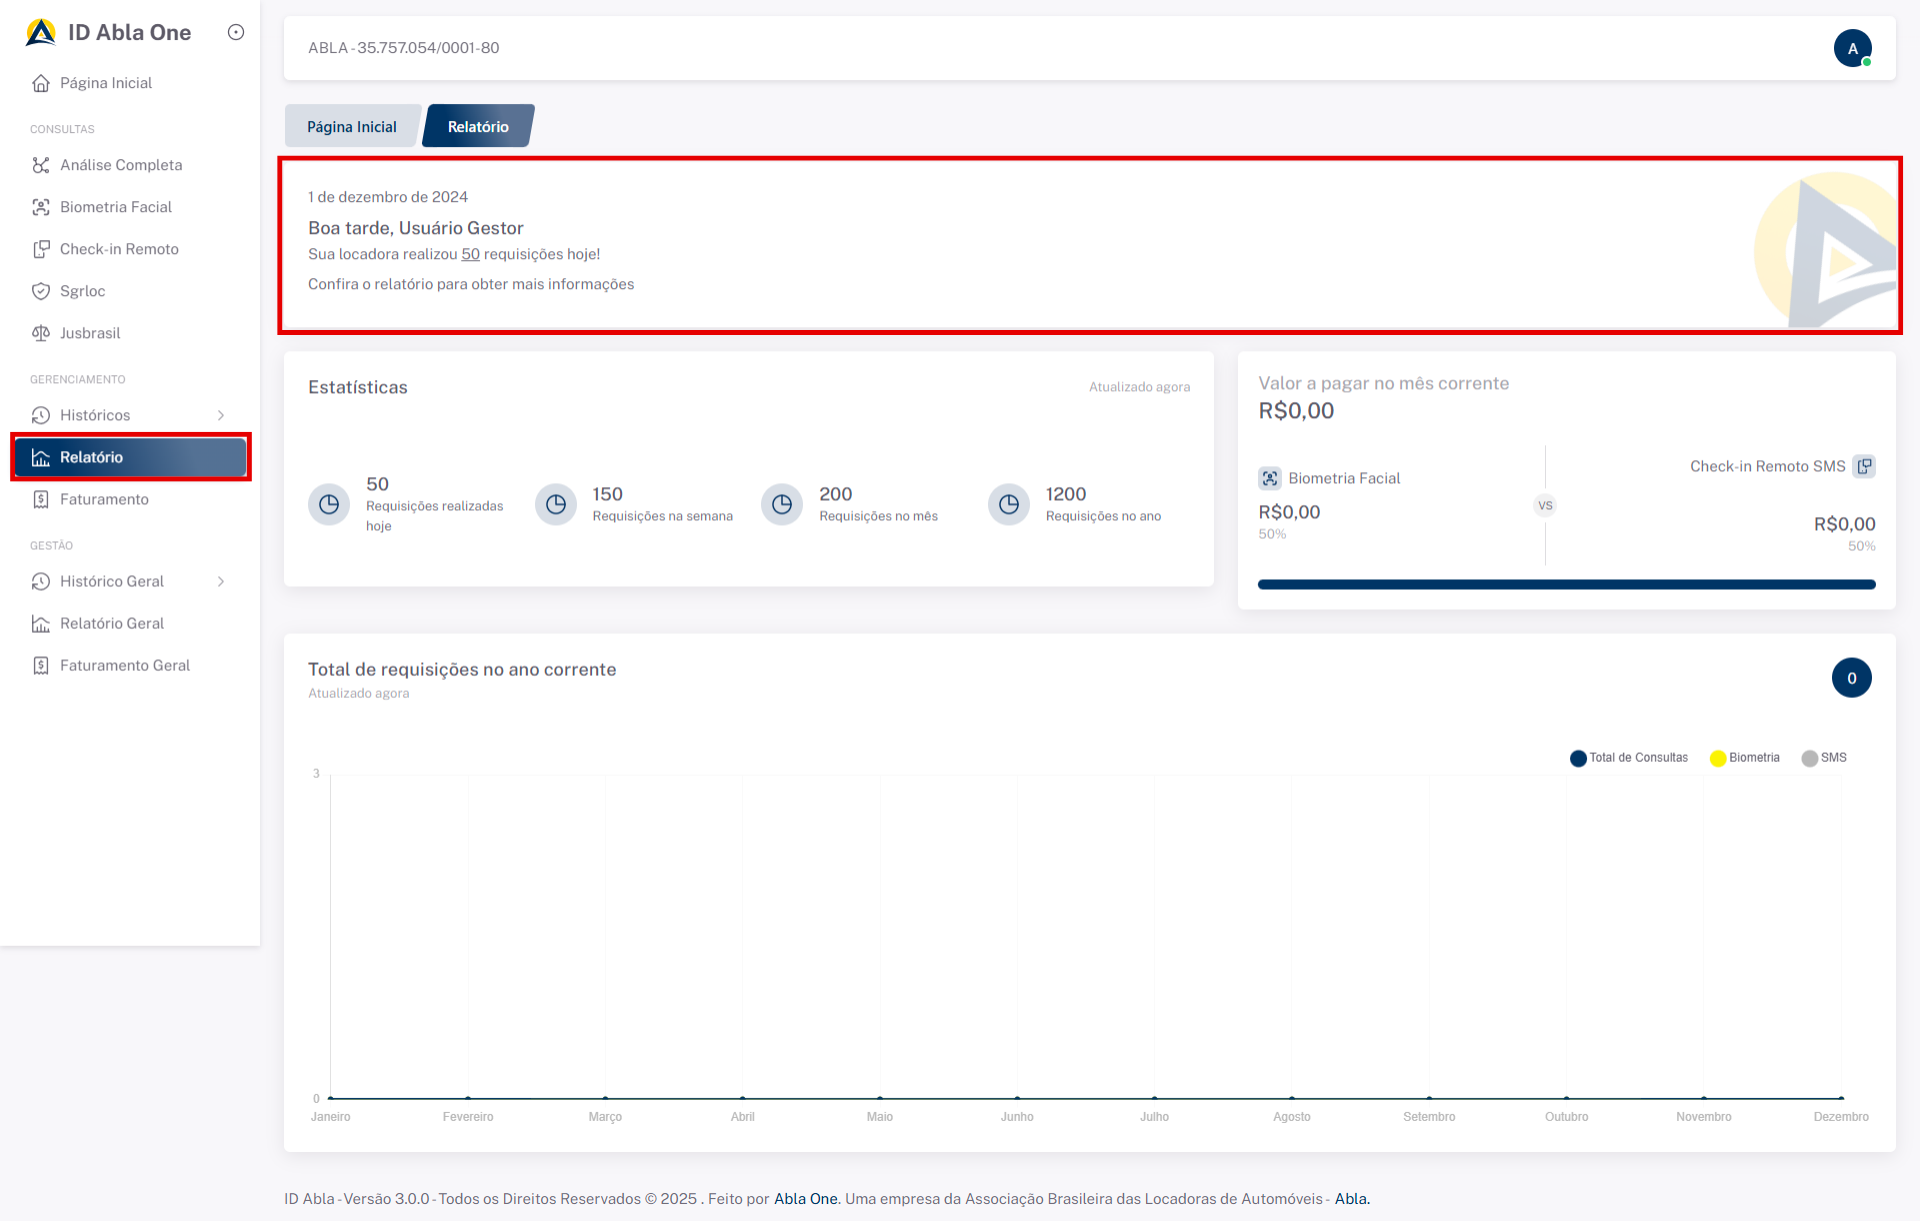This screenshot has height=1221, width=1920.
Task: Select the Relatório tab
Action: (478, 127)
